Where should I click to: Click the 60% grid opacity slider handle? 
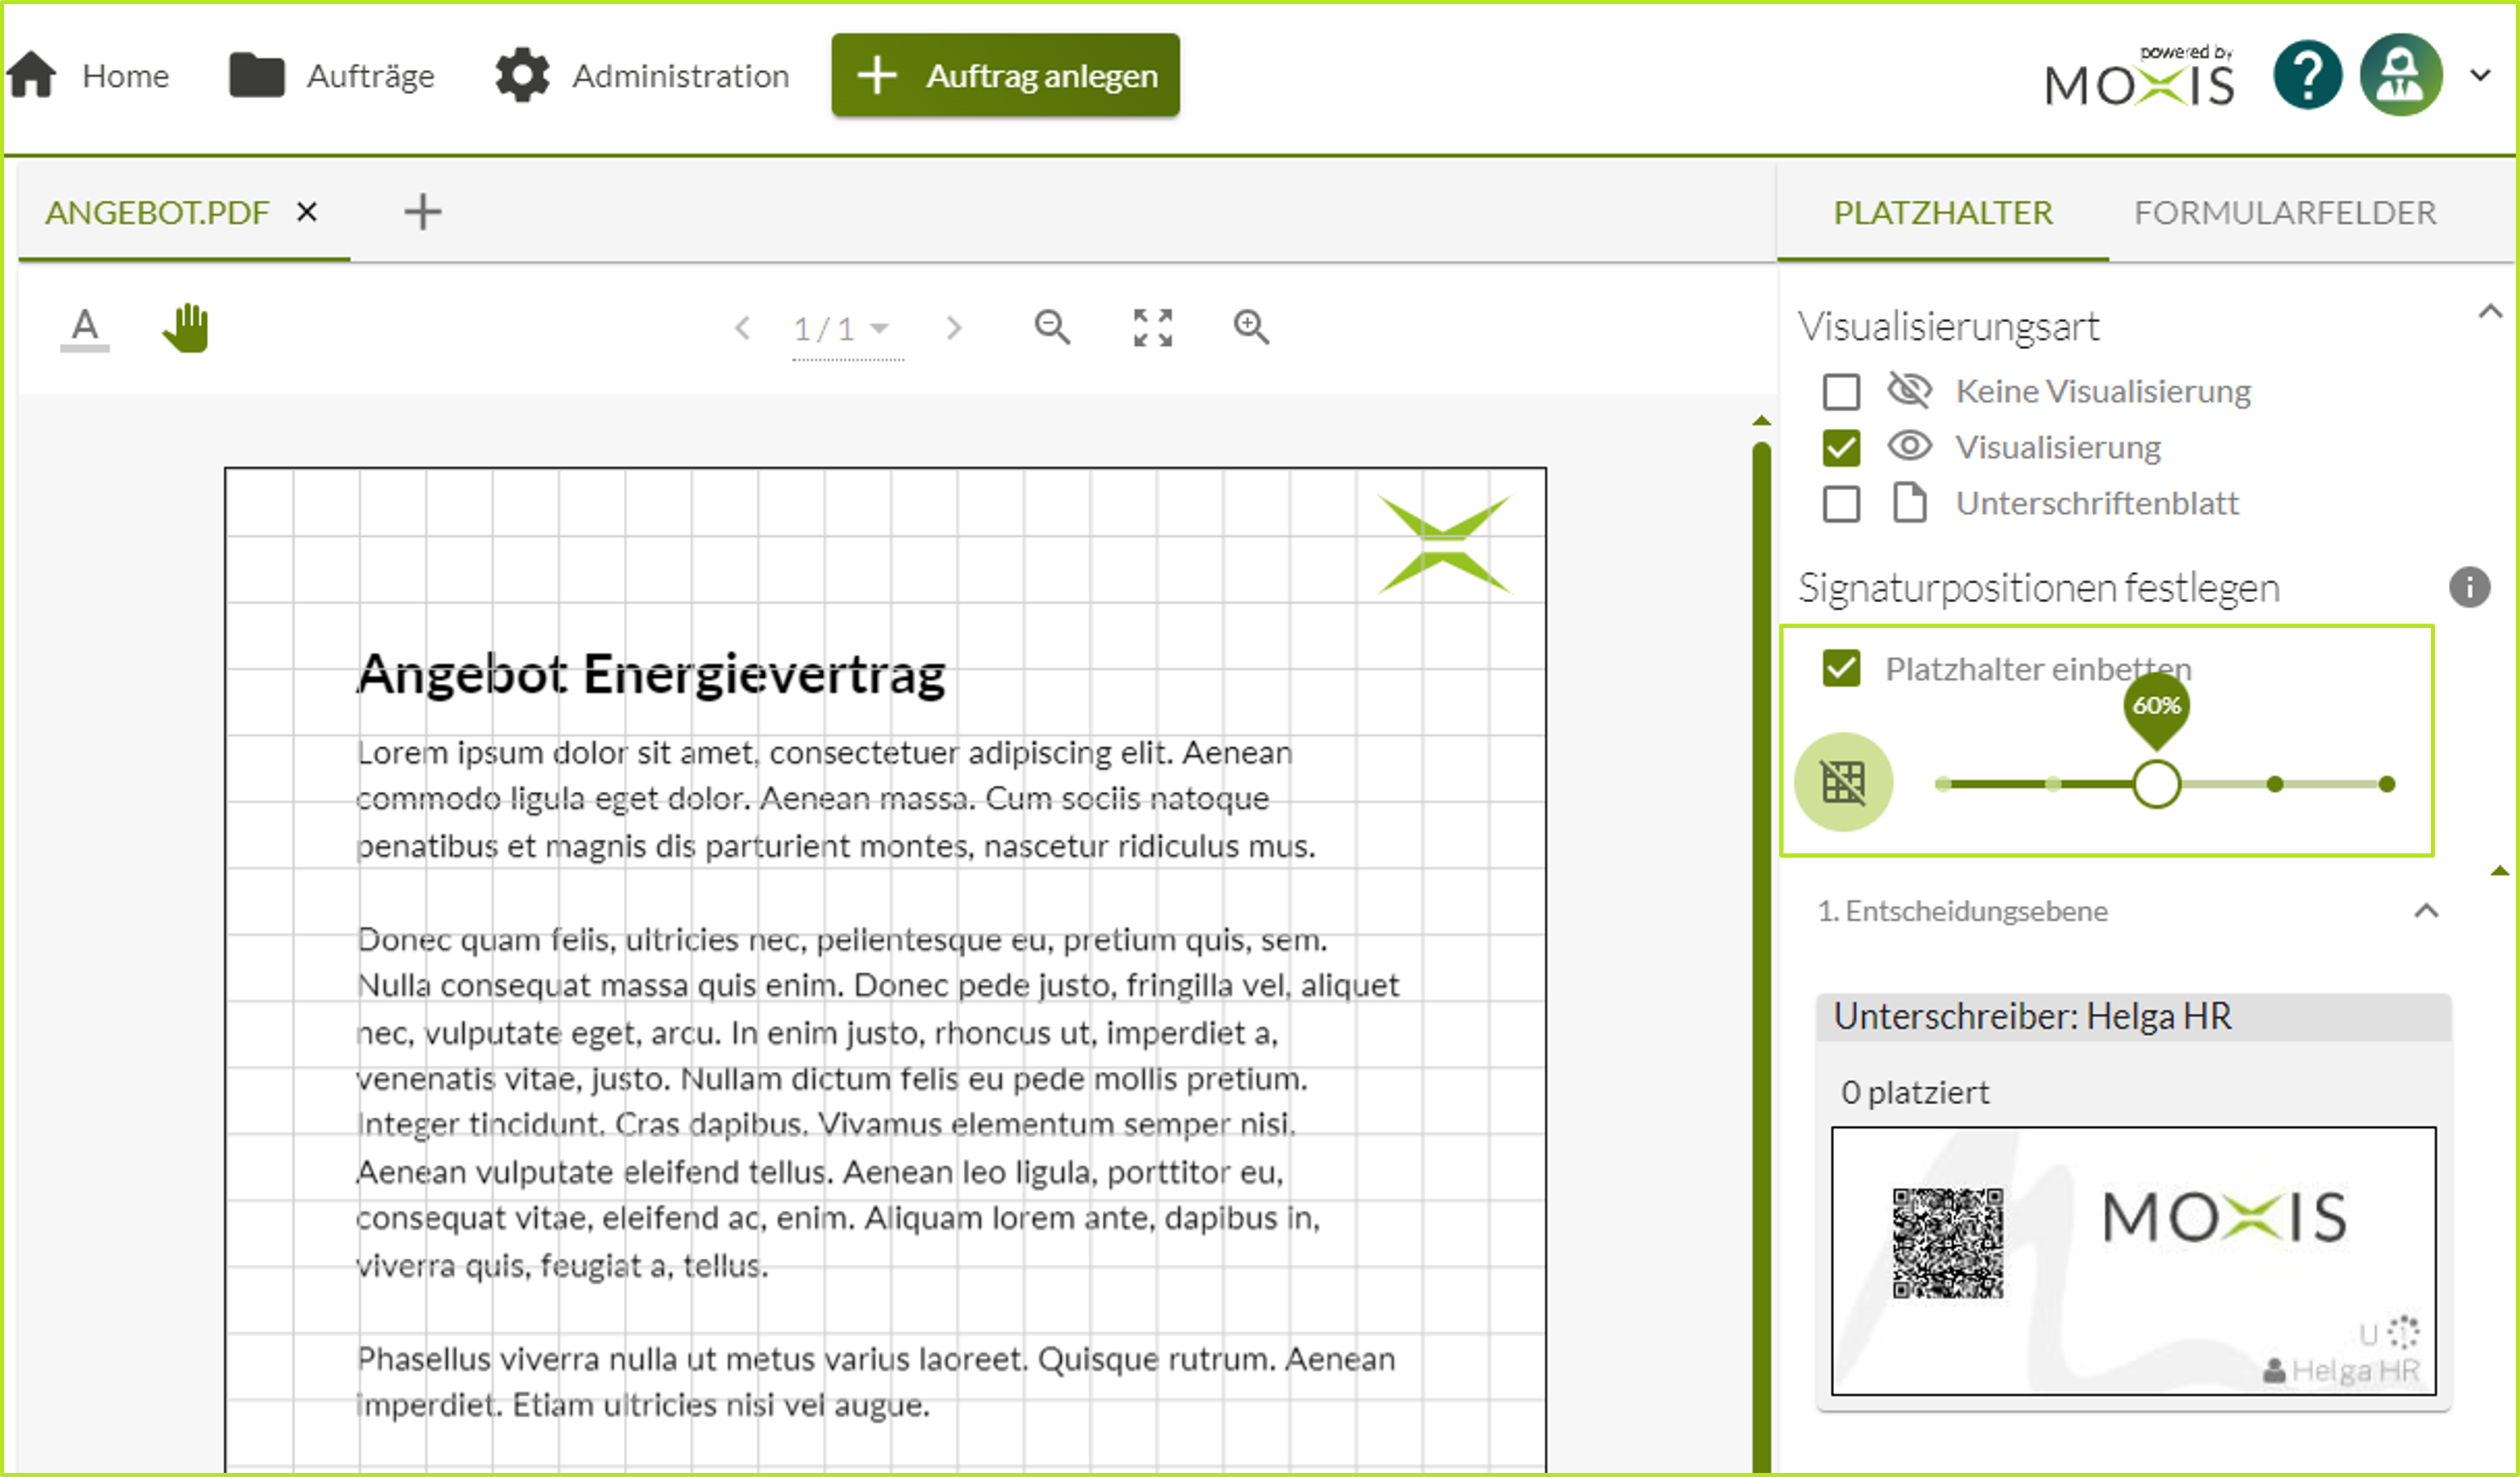point(2156,784)
